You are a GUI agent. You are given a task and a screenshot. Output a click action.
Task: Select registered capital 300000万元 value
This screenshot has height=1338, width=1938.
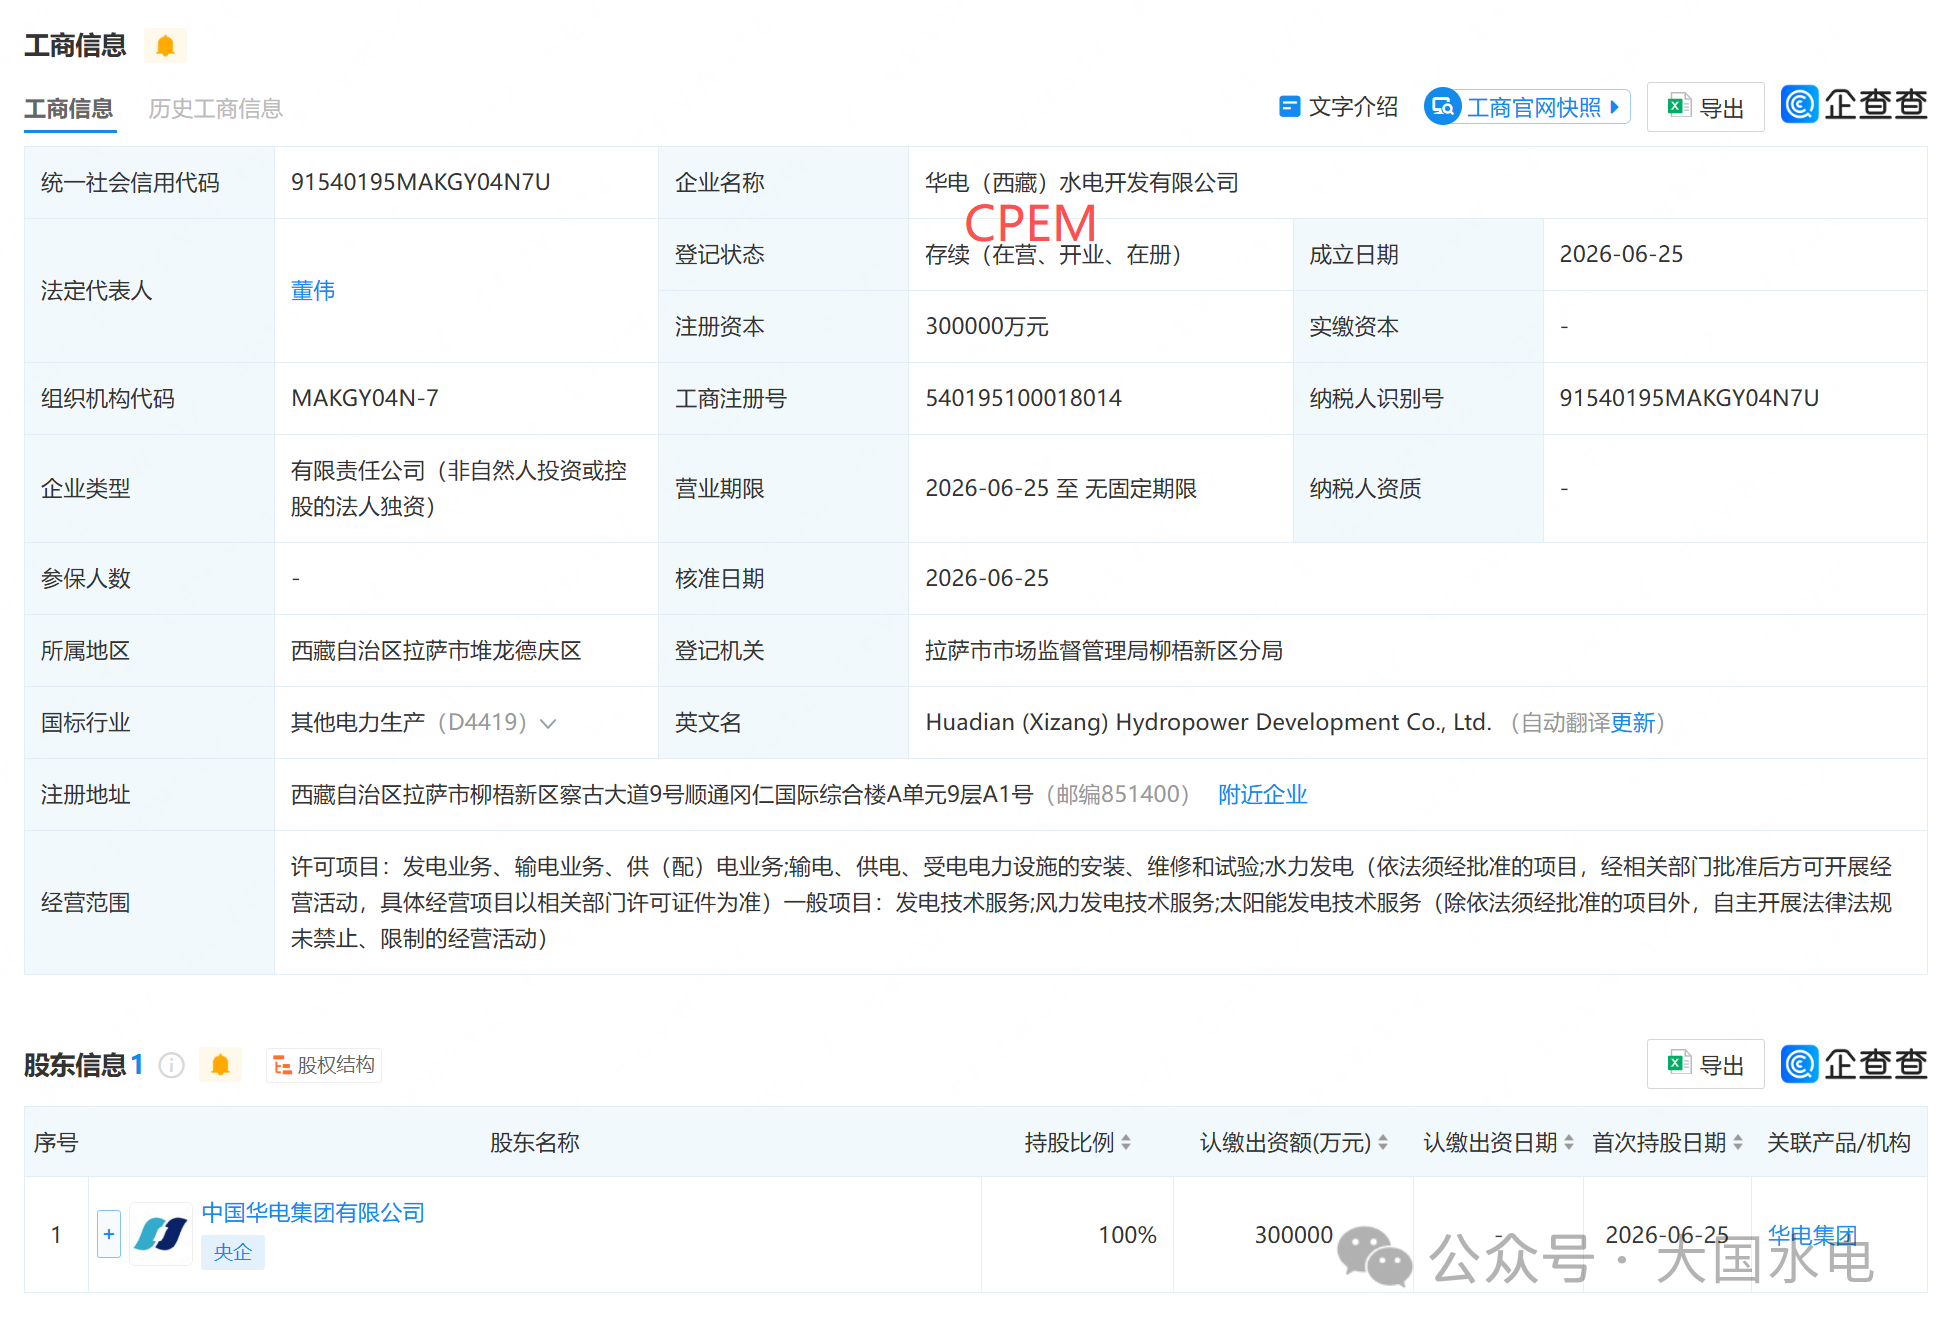tap(987, 327)
